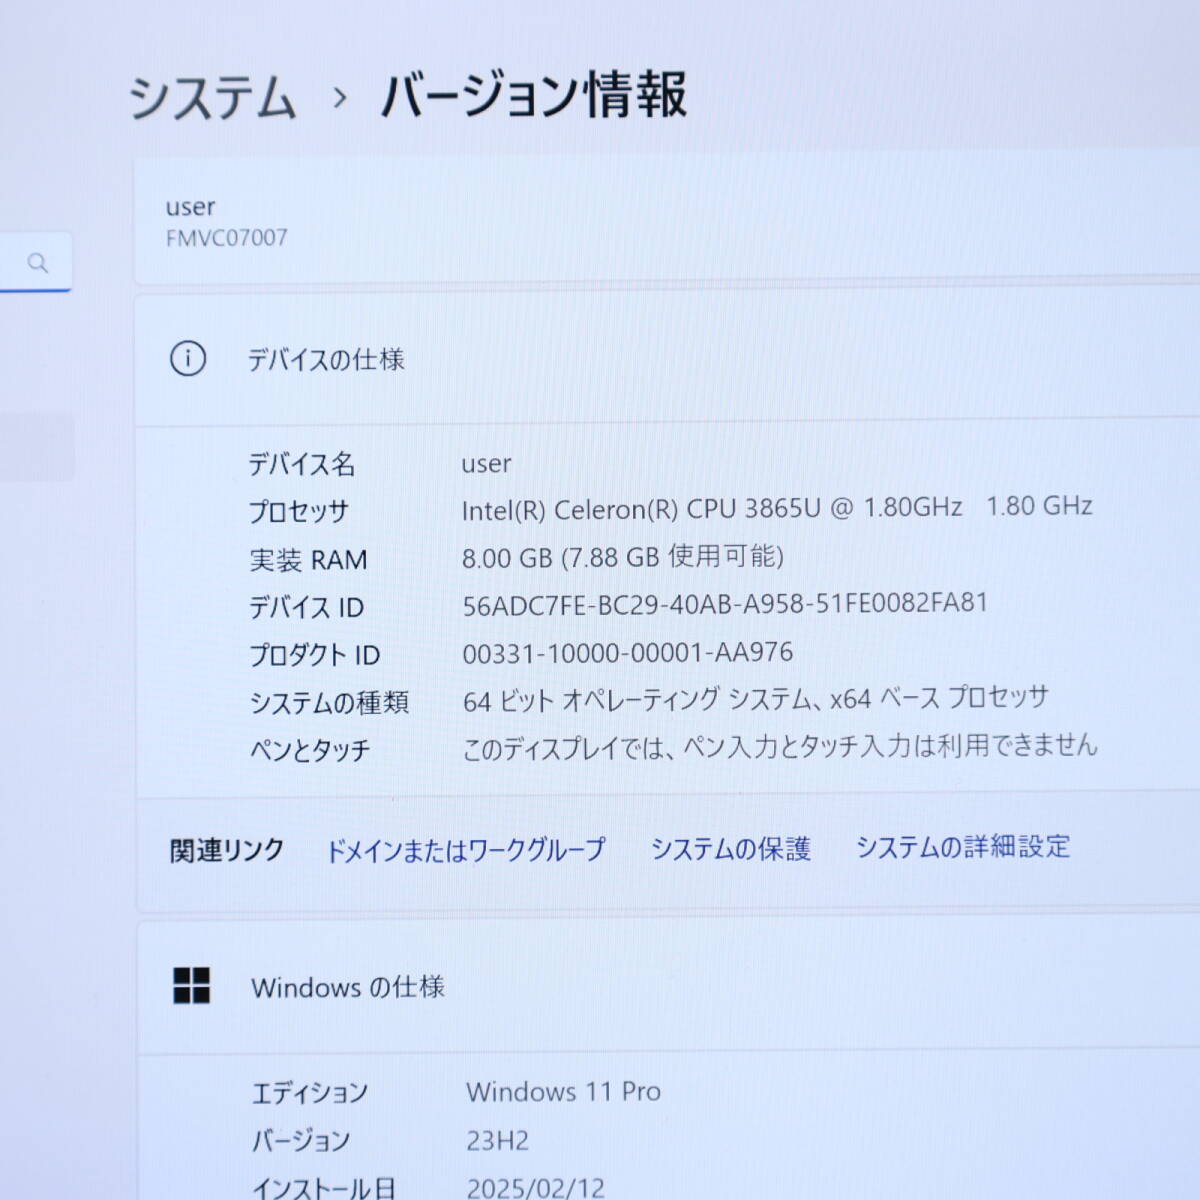Click the 関連リンク label

[227, 851]
